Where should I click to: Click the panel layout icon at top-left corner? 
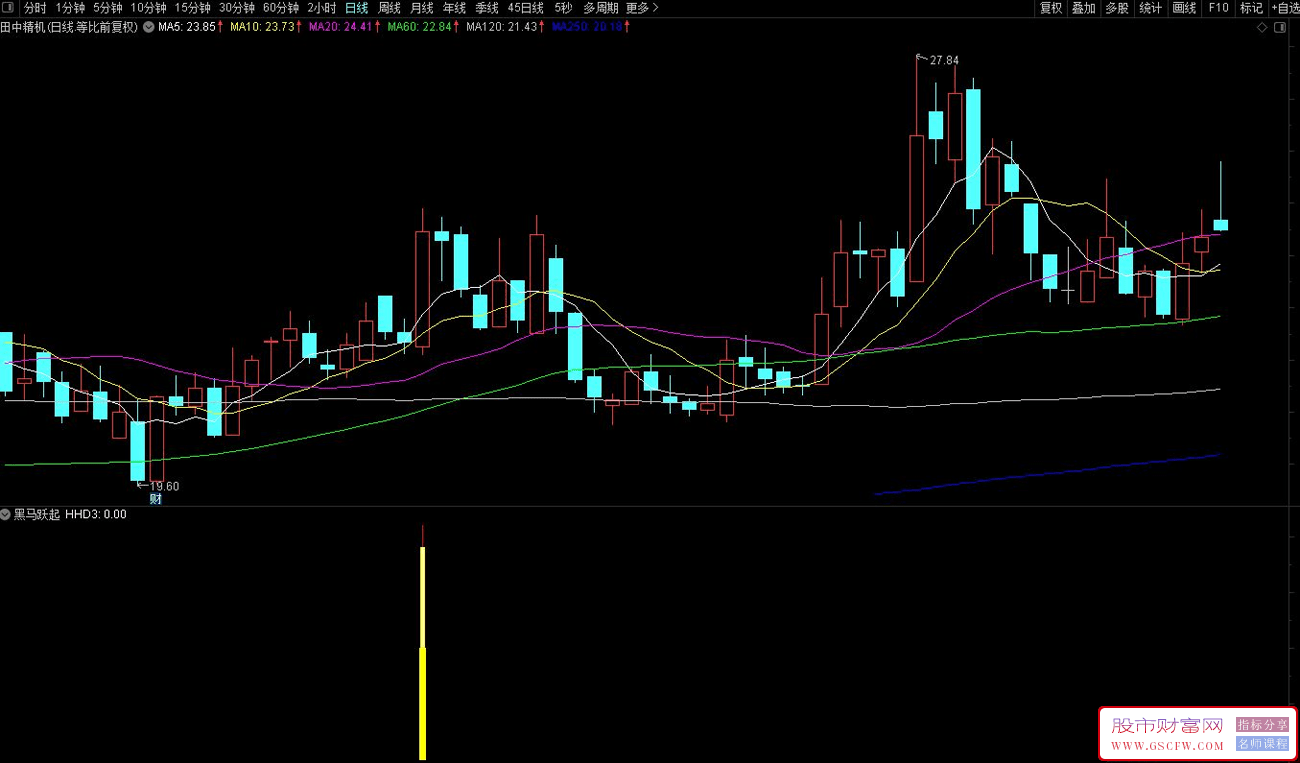tap(8, 8)
